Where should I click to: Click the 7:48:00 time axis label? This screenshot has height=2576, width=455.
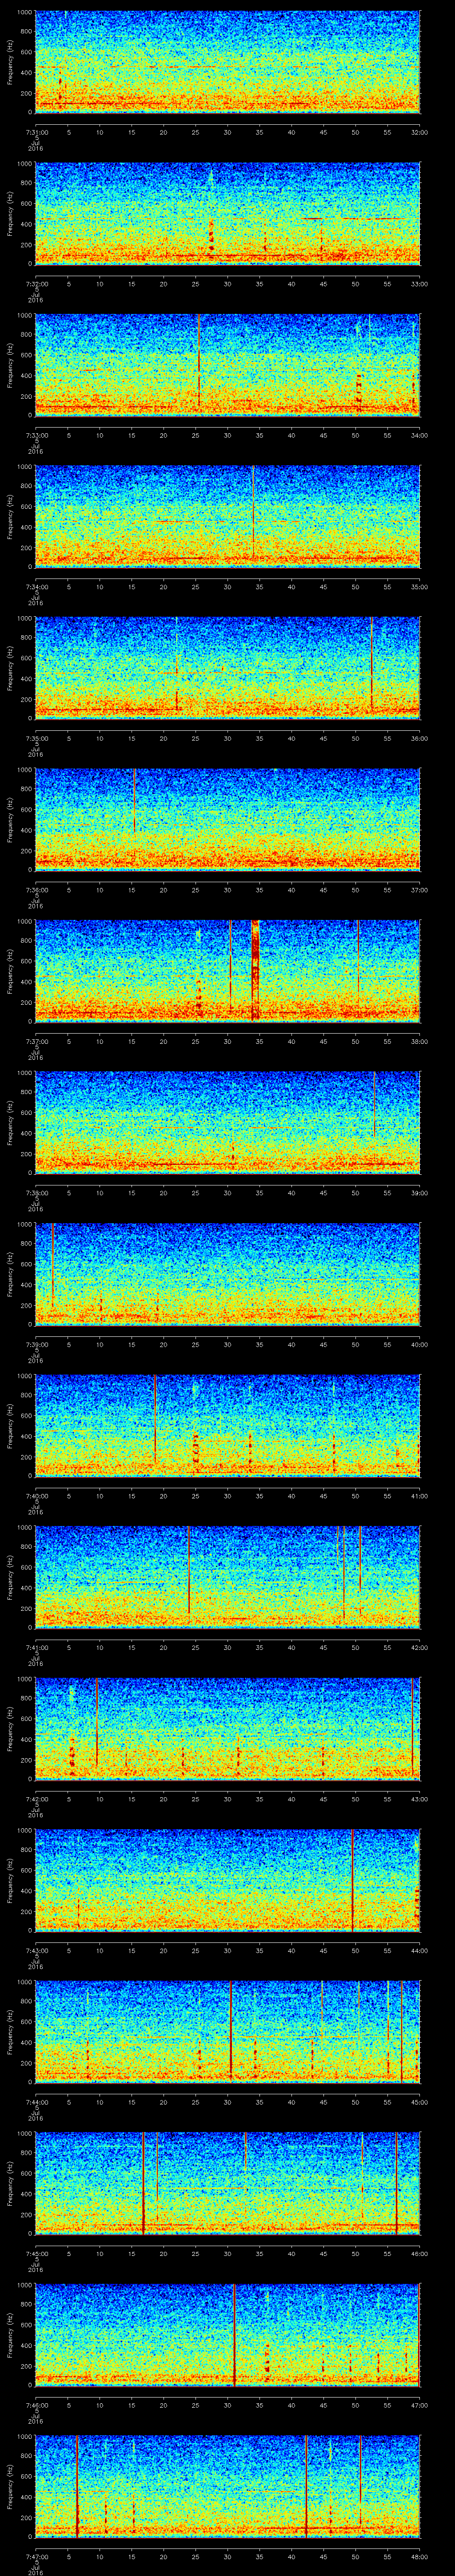419,2556
